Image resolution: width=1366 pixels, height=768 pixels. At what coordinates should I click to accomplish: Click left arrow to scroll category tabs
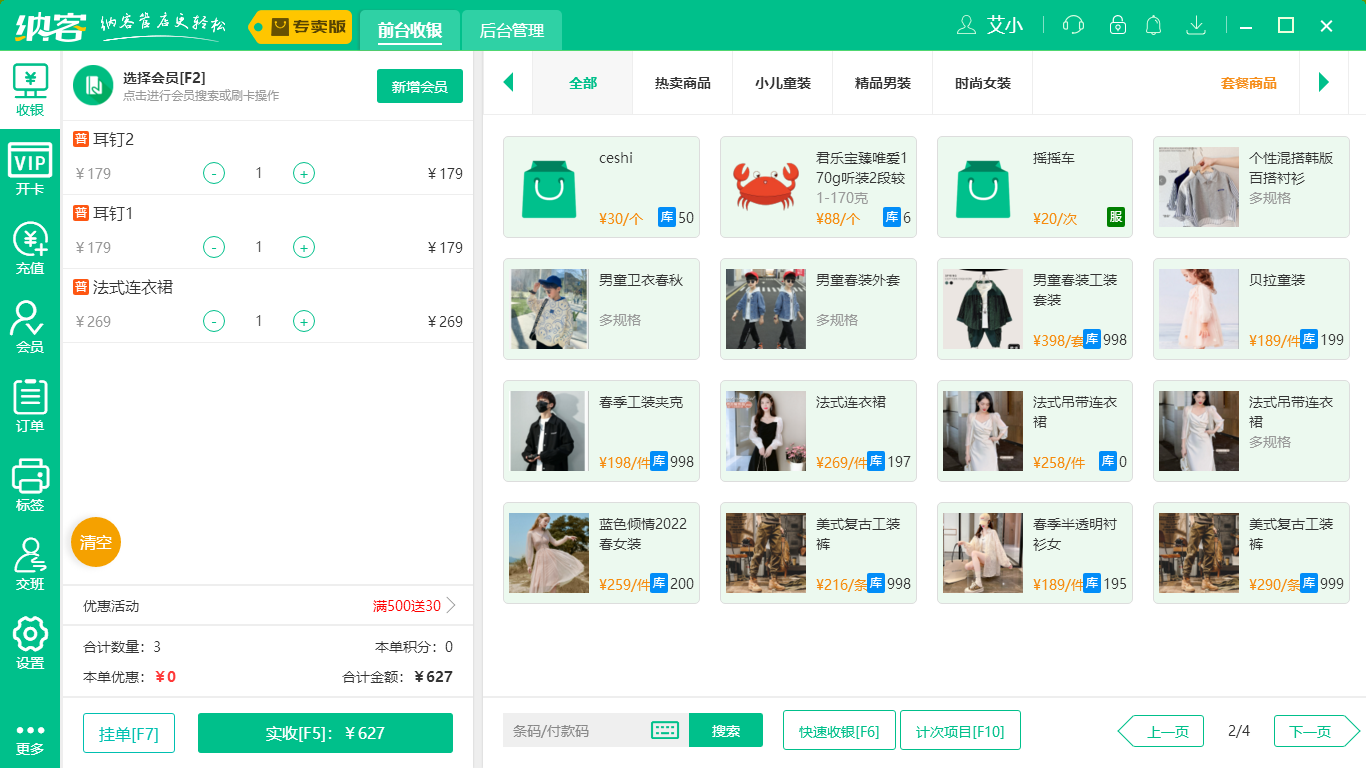(508, 84)
